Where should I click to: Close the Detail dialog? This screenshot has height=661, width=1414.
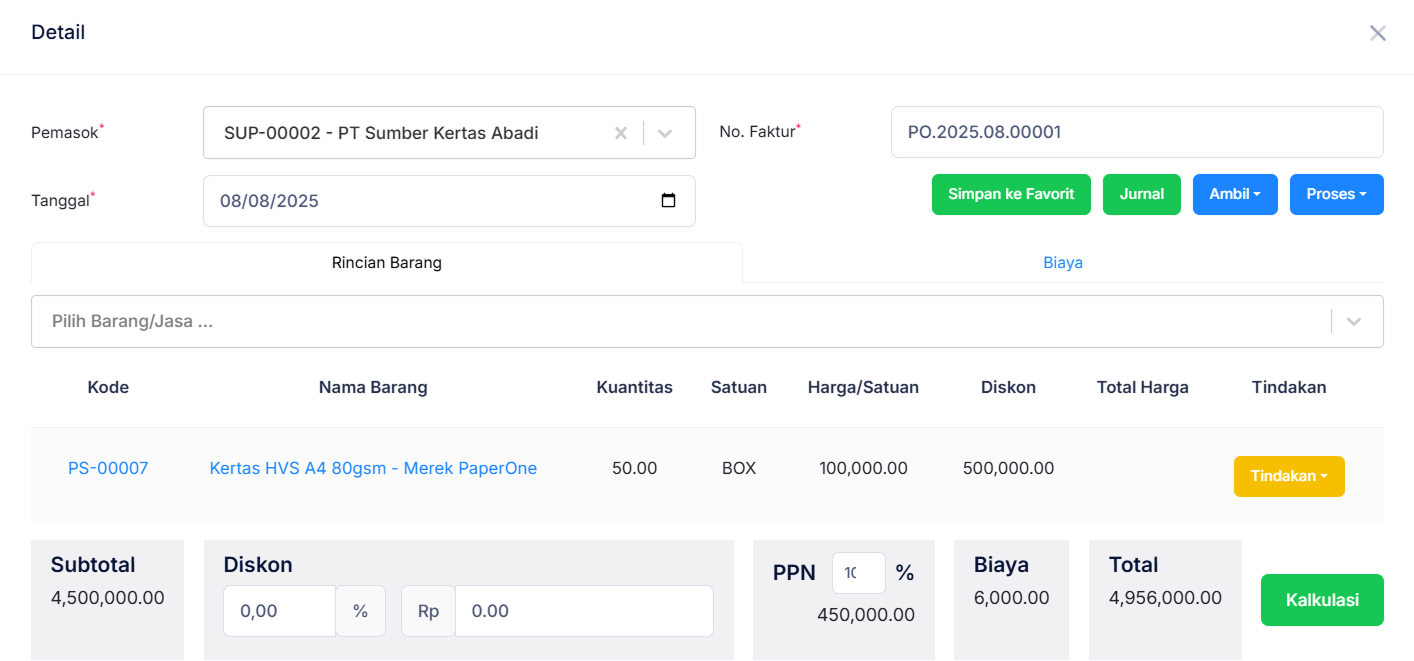pyautogui.click(x=1378, y=32)
